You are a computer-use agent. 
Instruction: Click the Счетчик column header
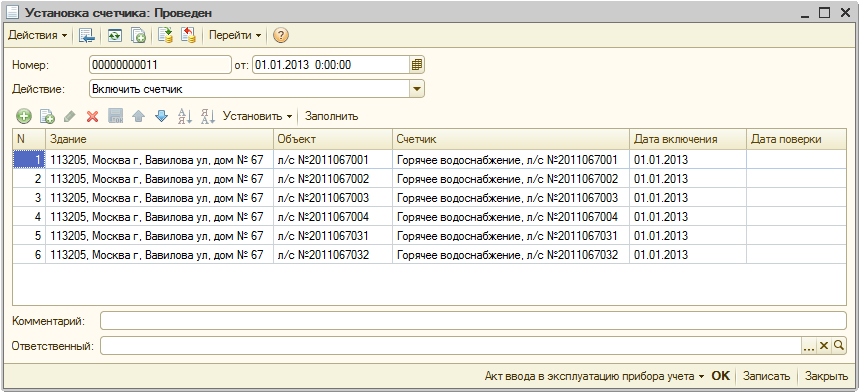click(511, 139)
